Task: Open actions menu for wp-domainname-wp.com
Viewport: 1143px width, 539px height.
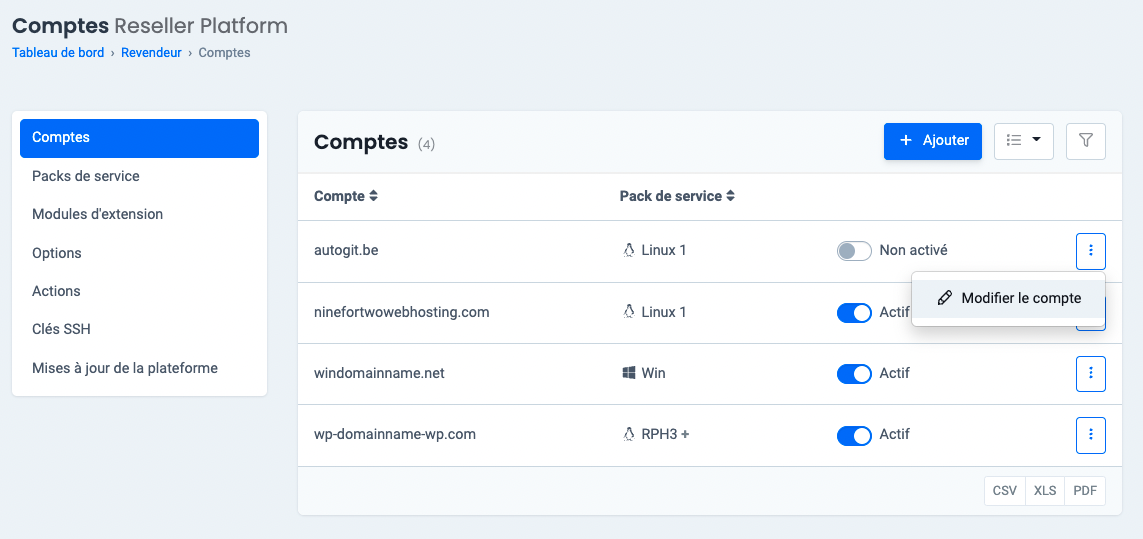Action: [x=1090, y=435]
